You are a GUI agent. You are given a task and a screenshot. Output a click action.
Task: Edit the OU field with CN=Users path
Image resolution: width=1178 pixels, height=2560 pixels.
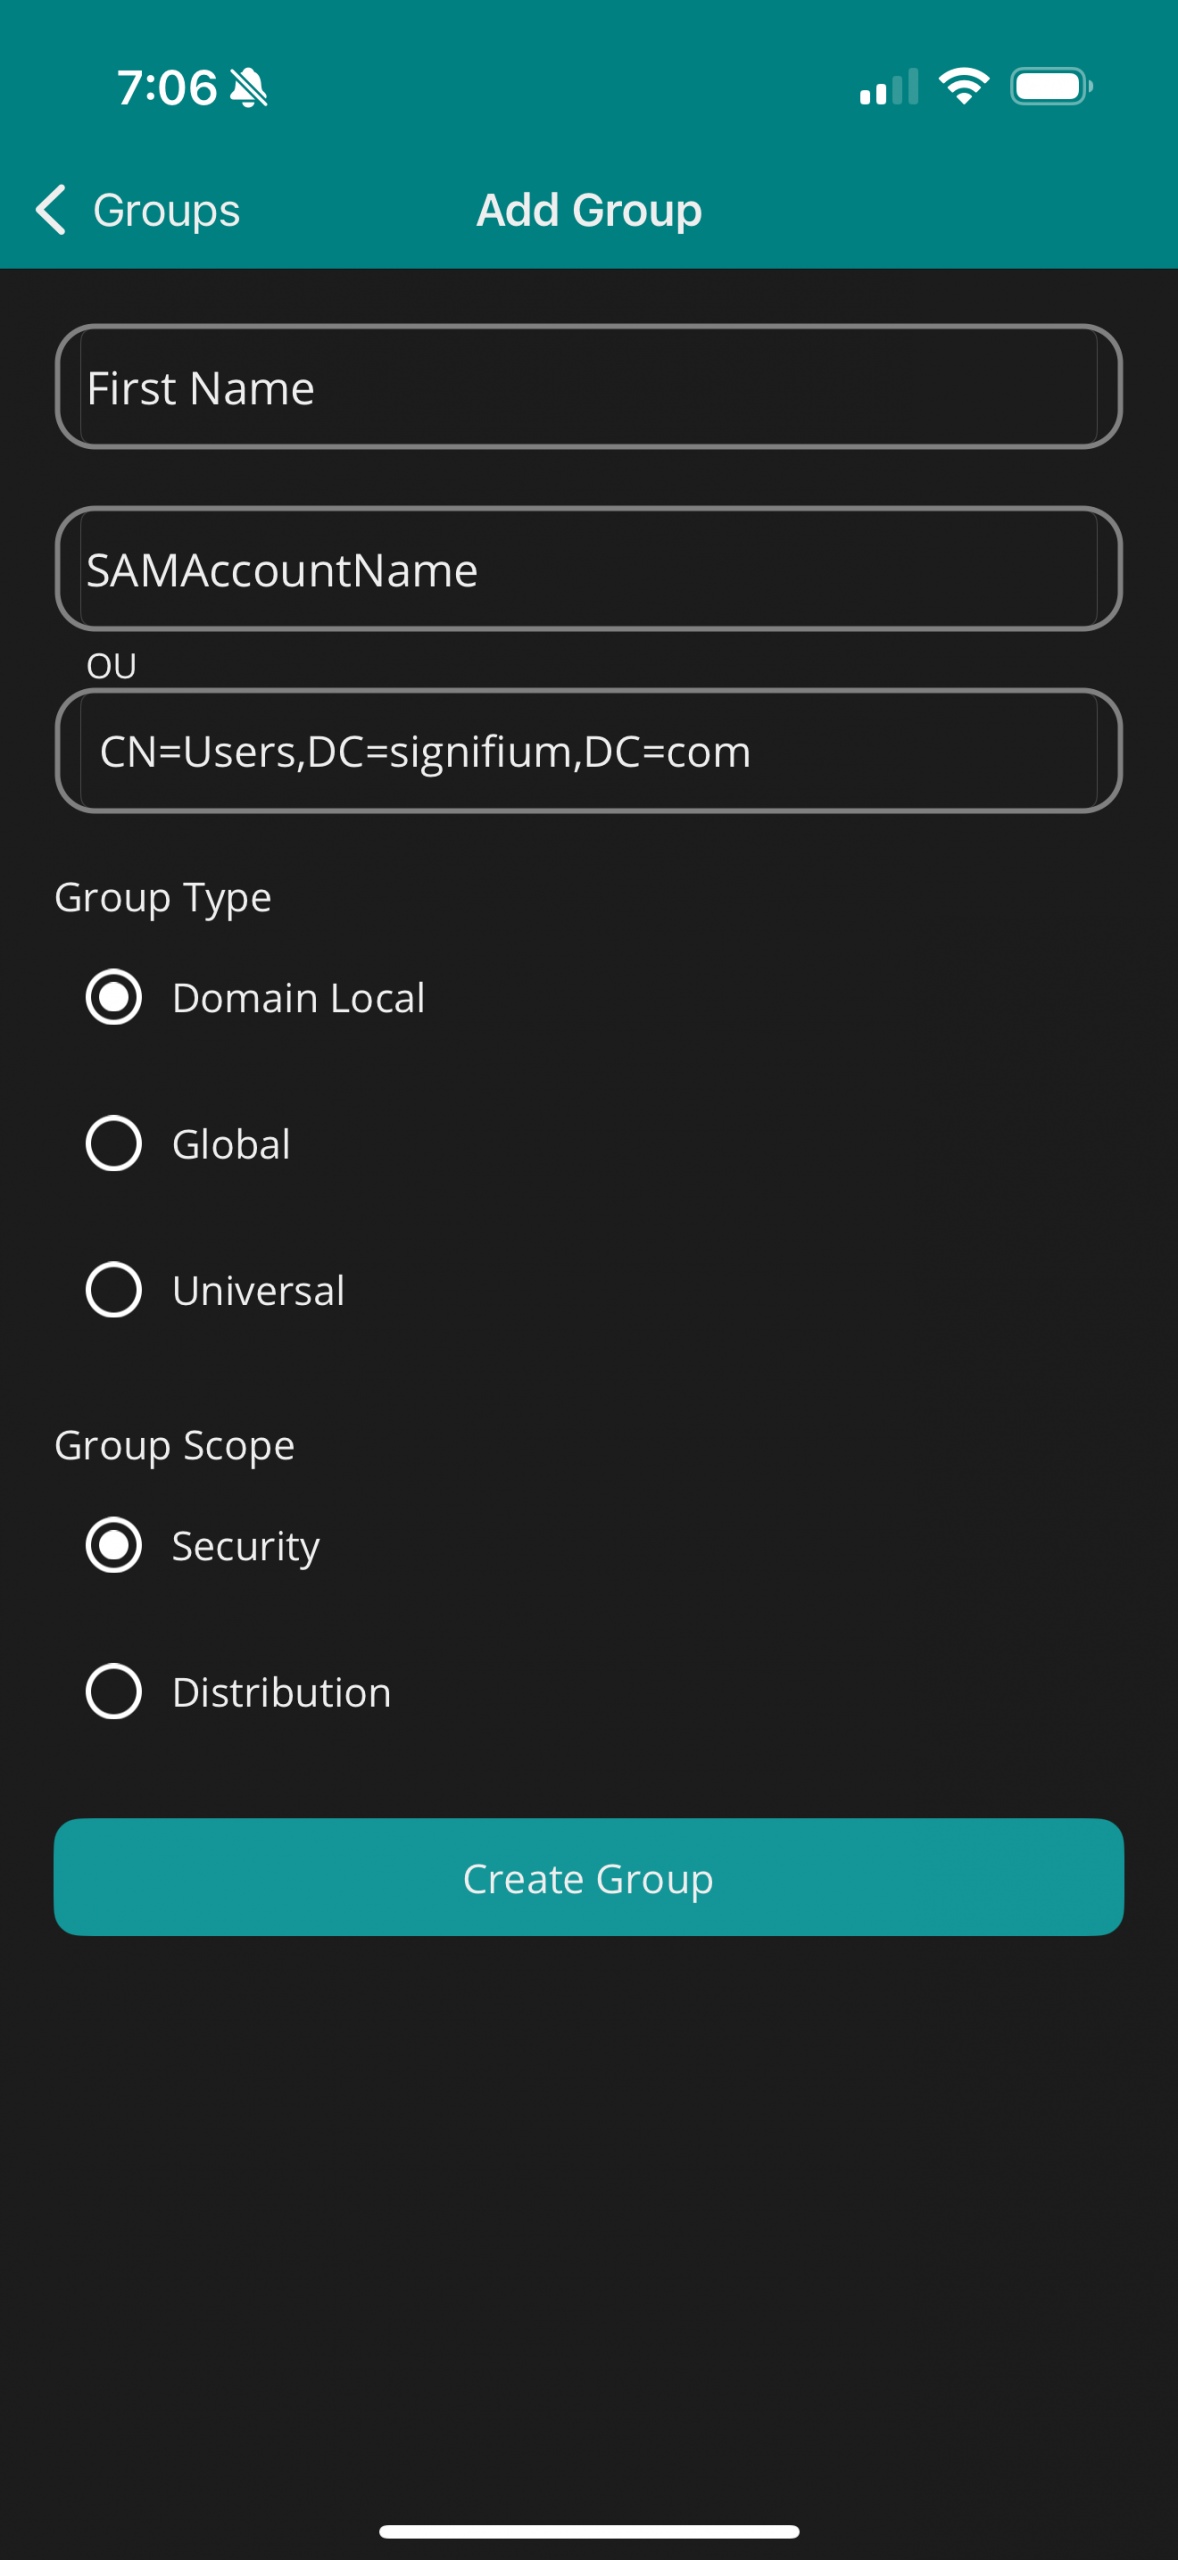tap(588, 751)
